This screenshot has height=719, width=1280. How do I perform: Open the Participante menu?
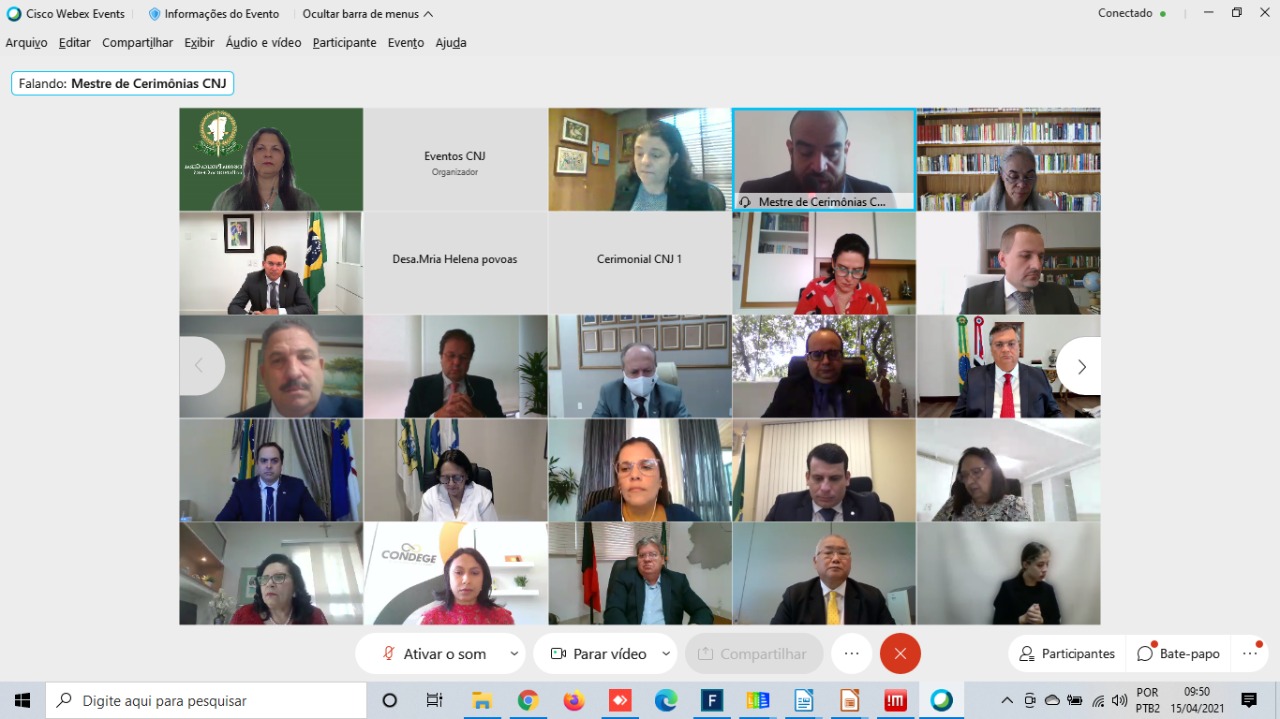[x=344, y=43]
